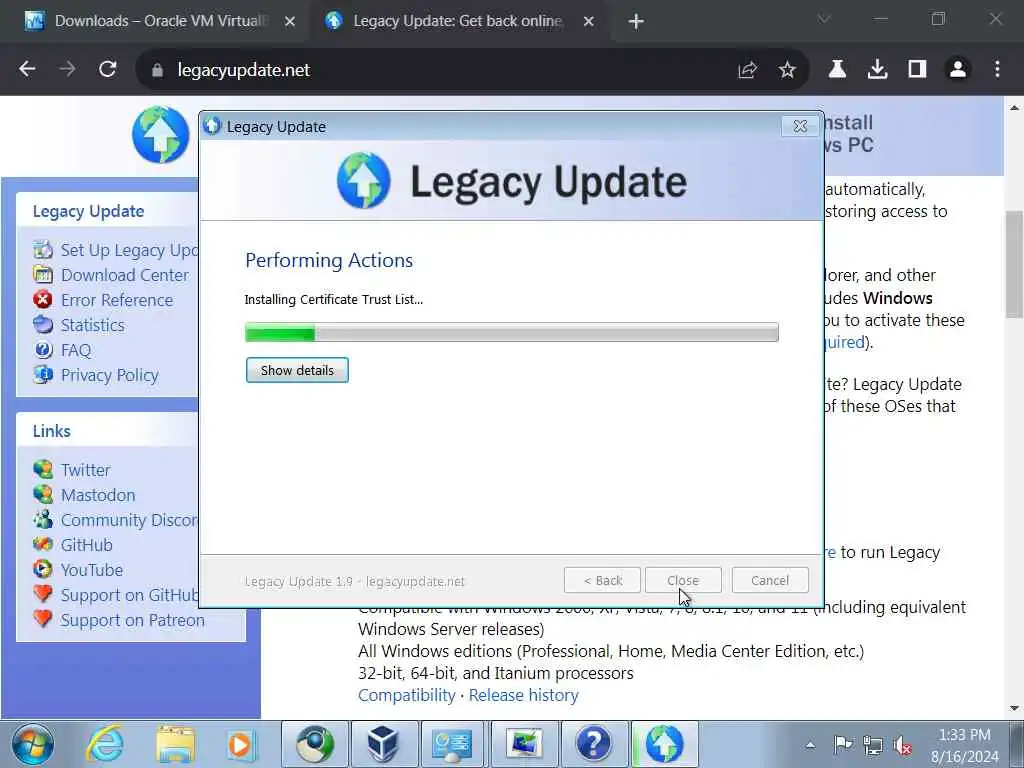The height and width of the screenshot is (768, 1024).
Task: Click the Download Center icon
Action: tap(43, 275)
